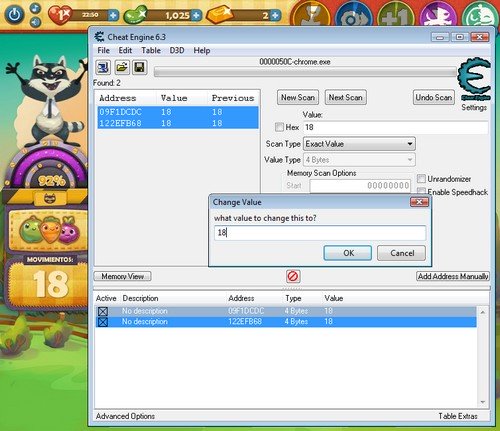Open the Help menu

click(x=202, y=50)
